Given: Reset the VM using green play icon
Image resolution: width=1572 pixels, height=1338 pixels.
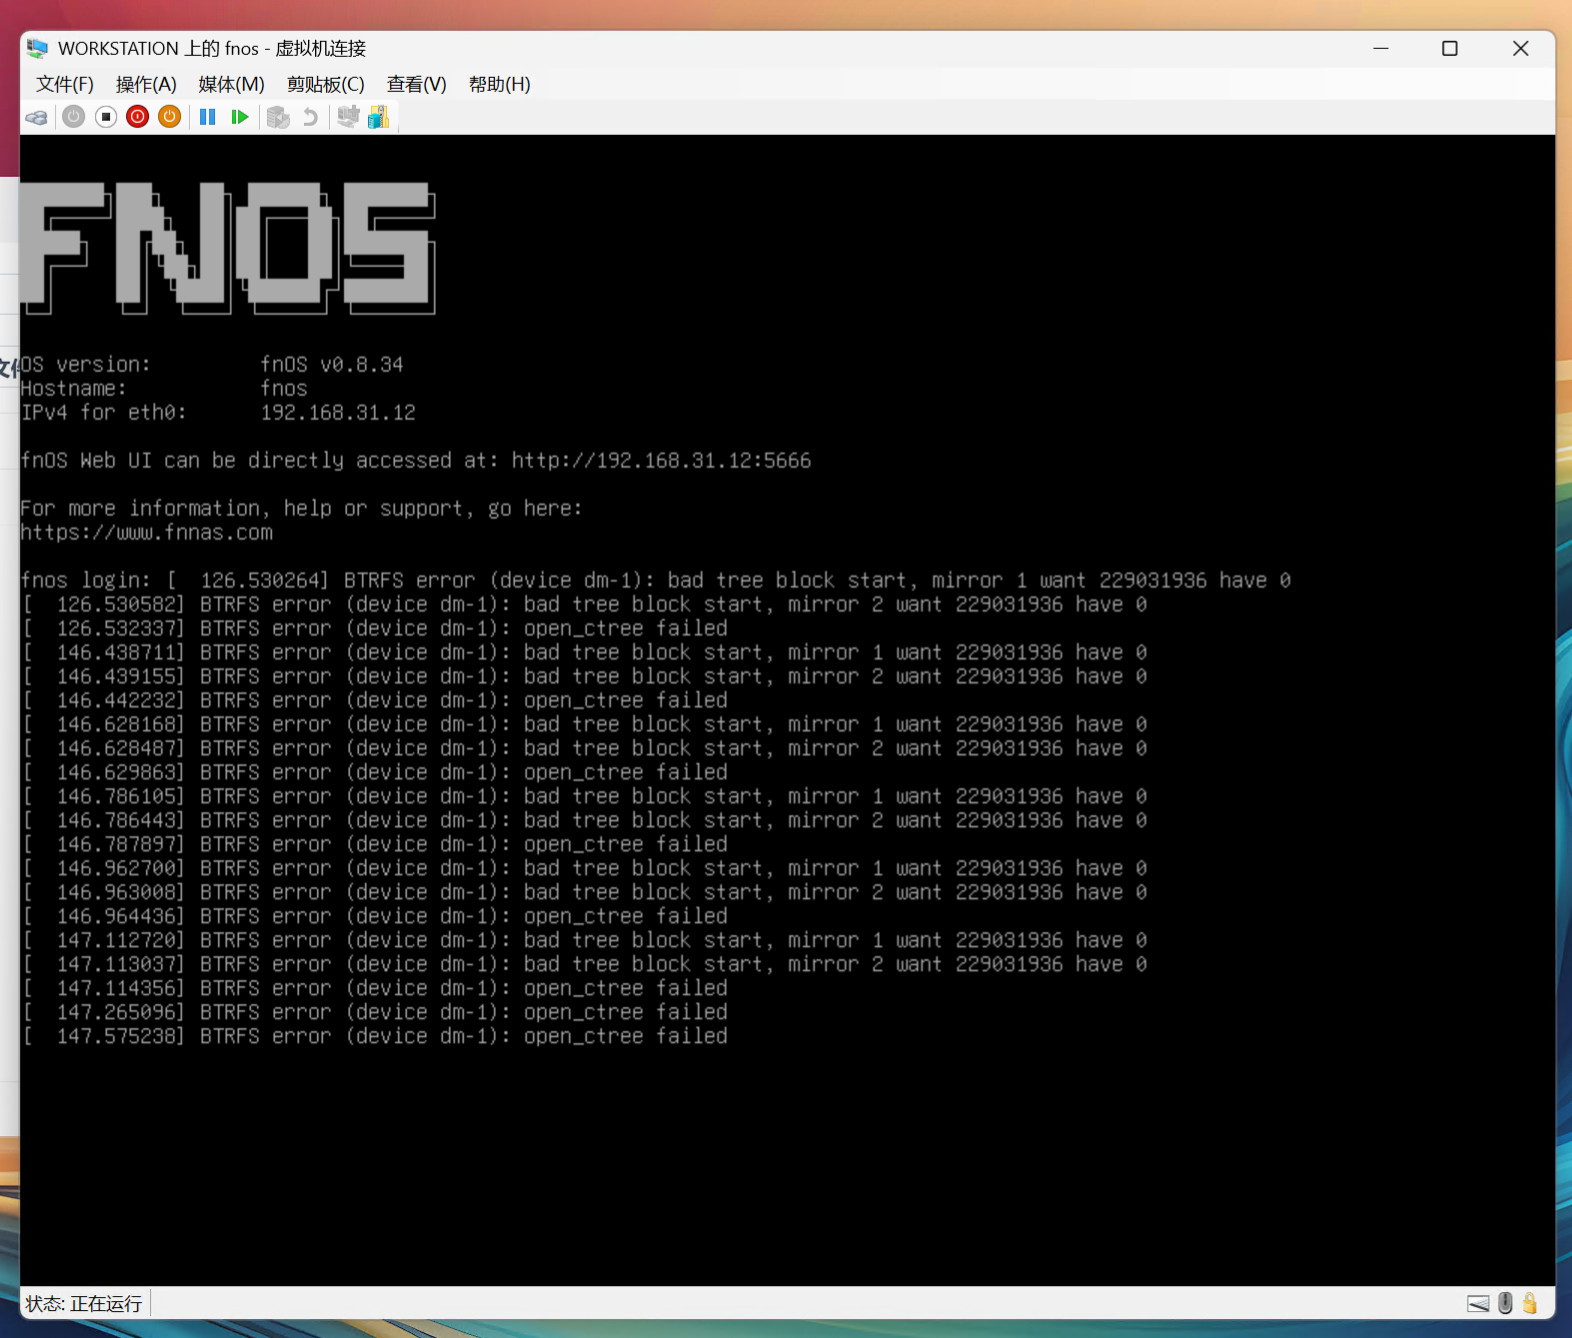Looking at the screenshot, I should click(x=240, y=117).
